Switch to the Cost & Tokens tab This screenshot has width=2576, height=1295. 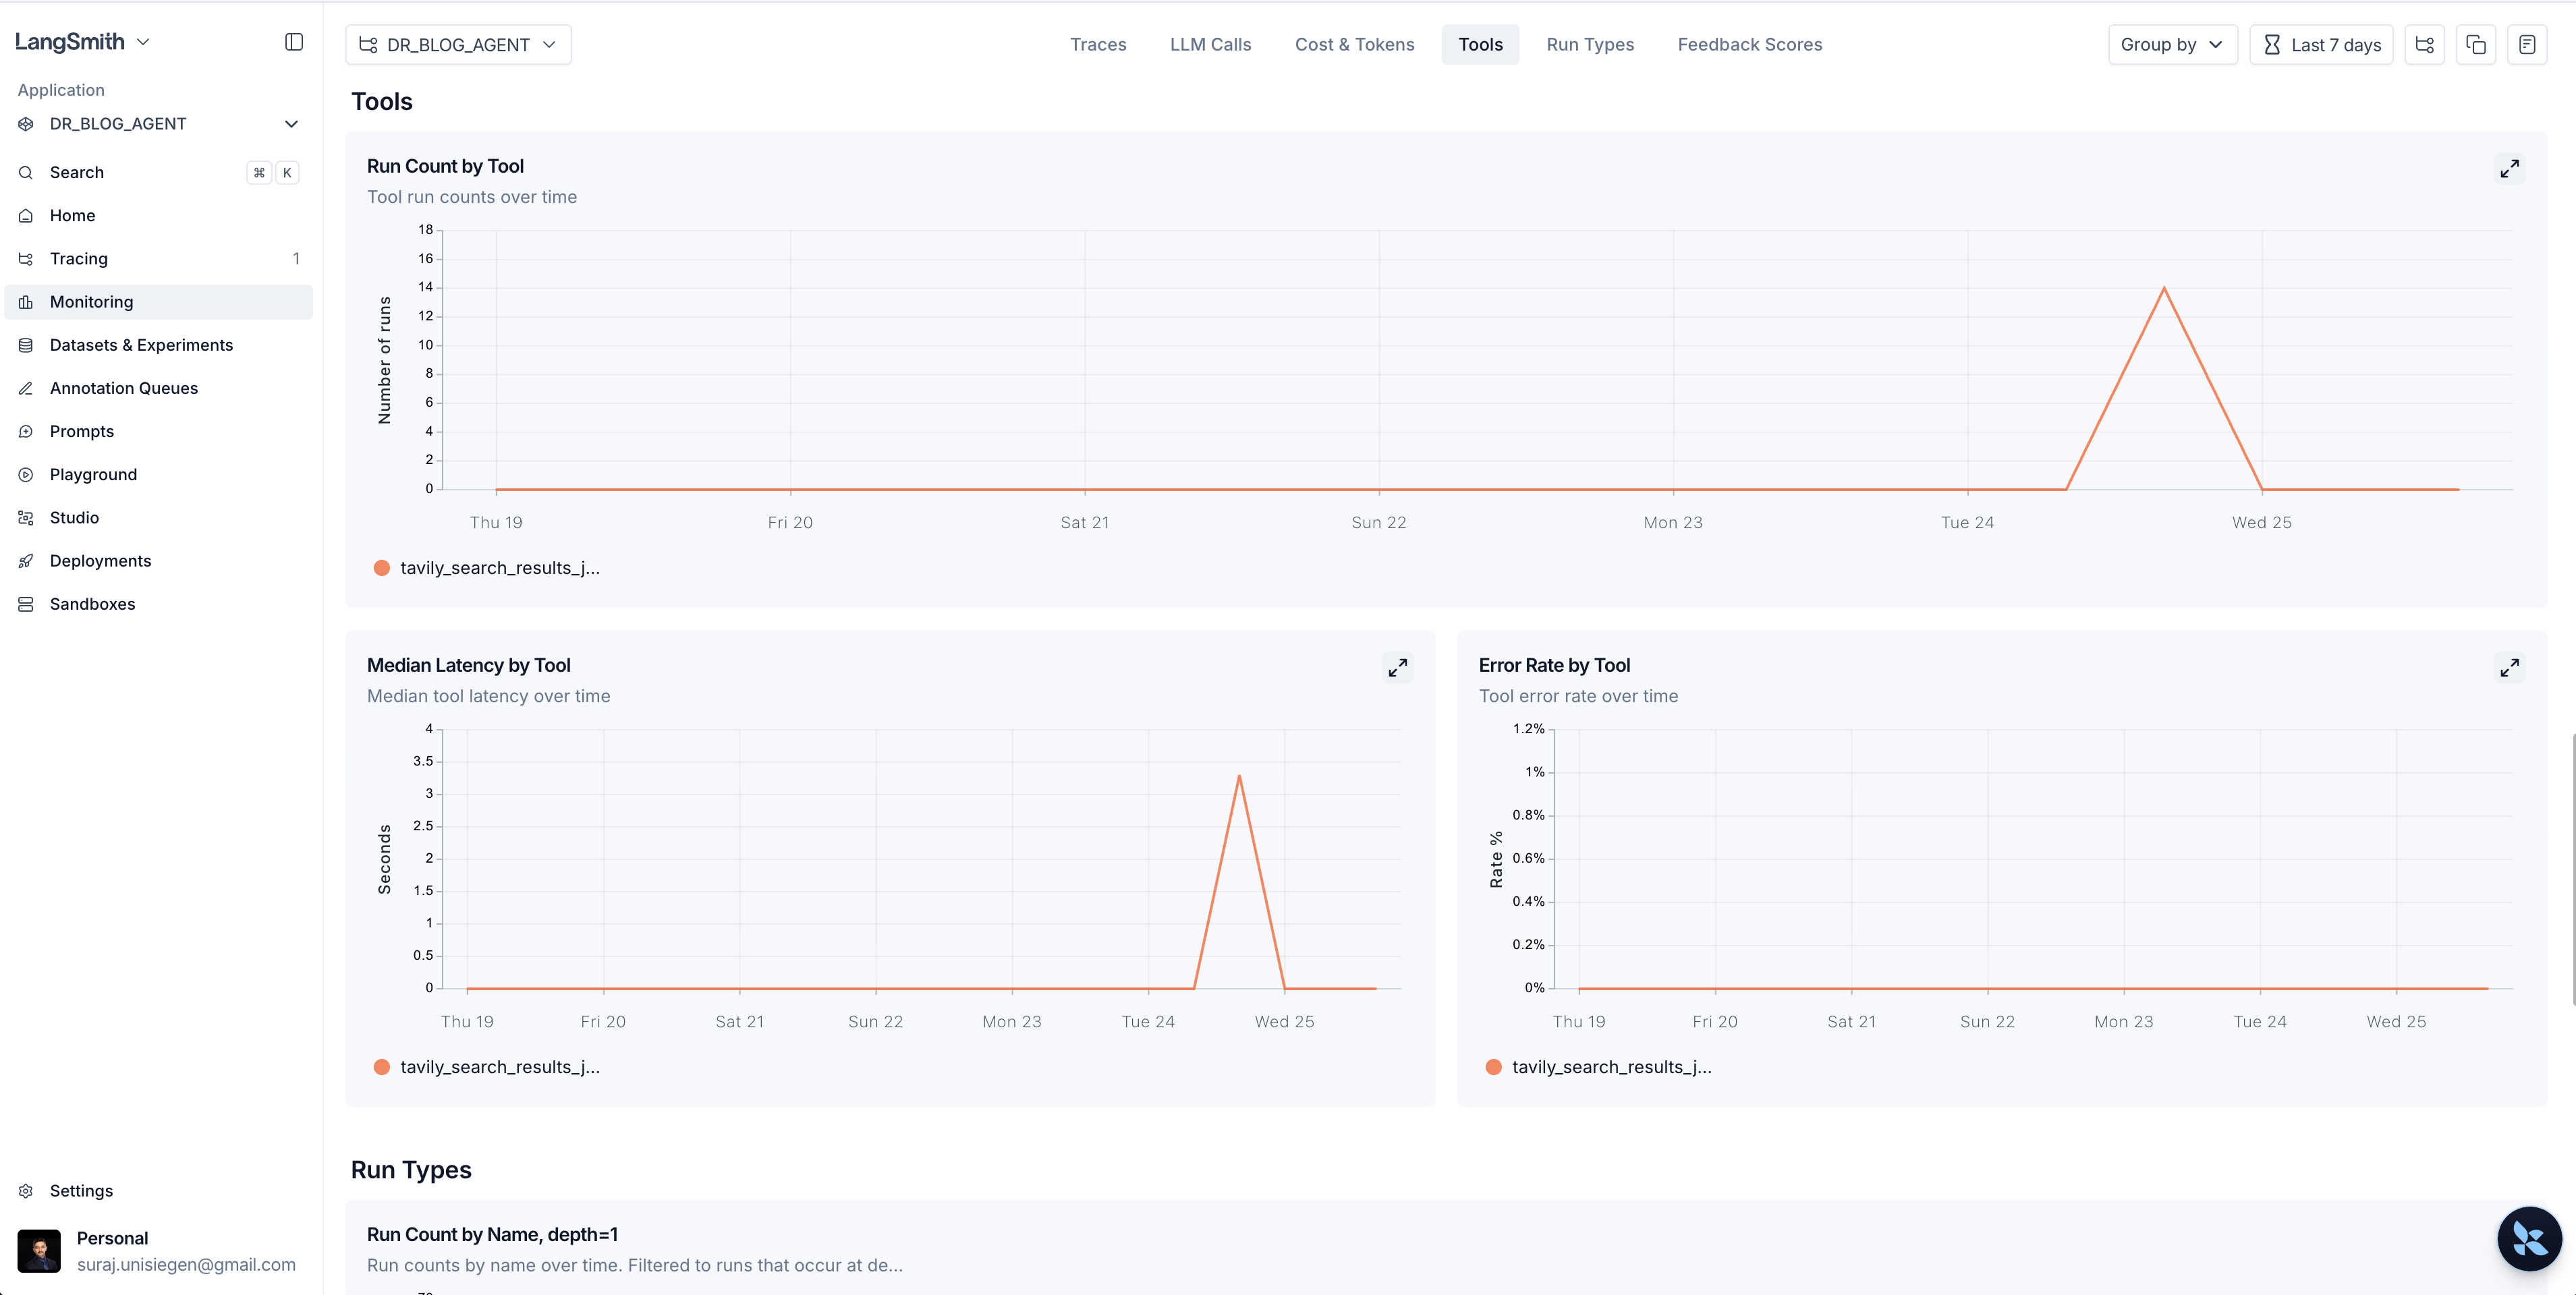(1354, 45)
